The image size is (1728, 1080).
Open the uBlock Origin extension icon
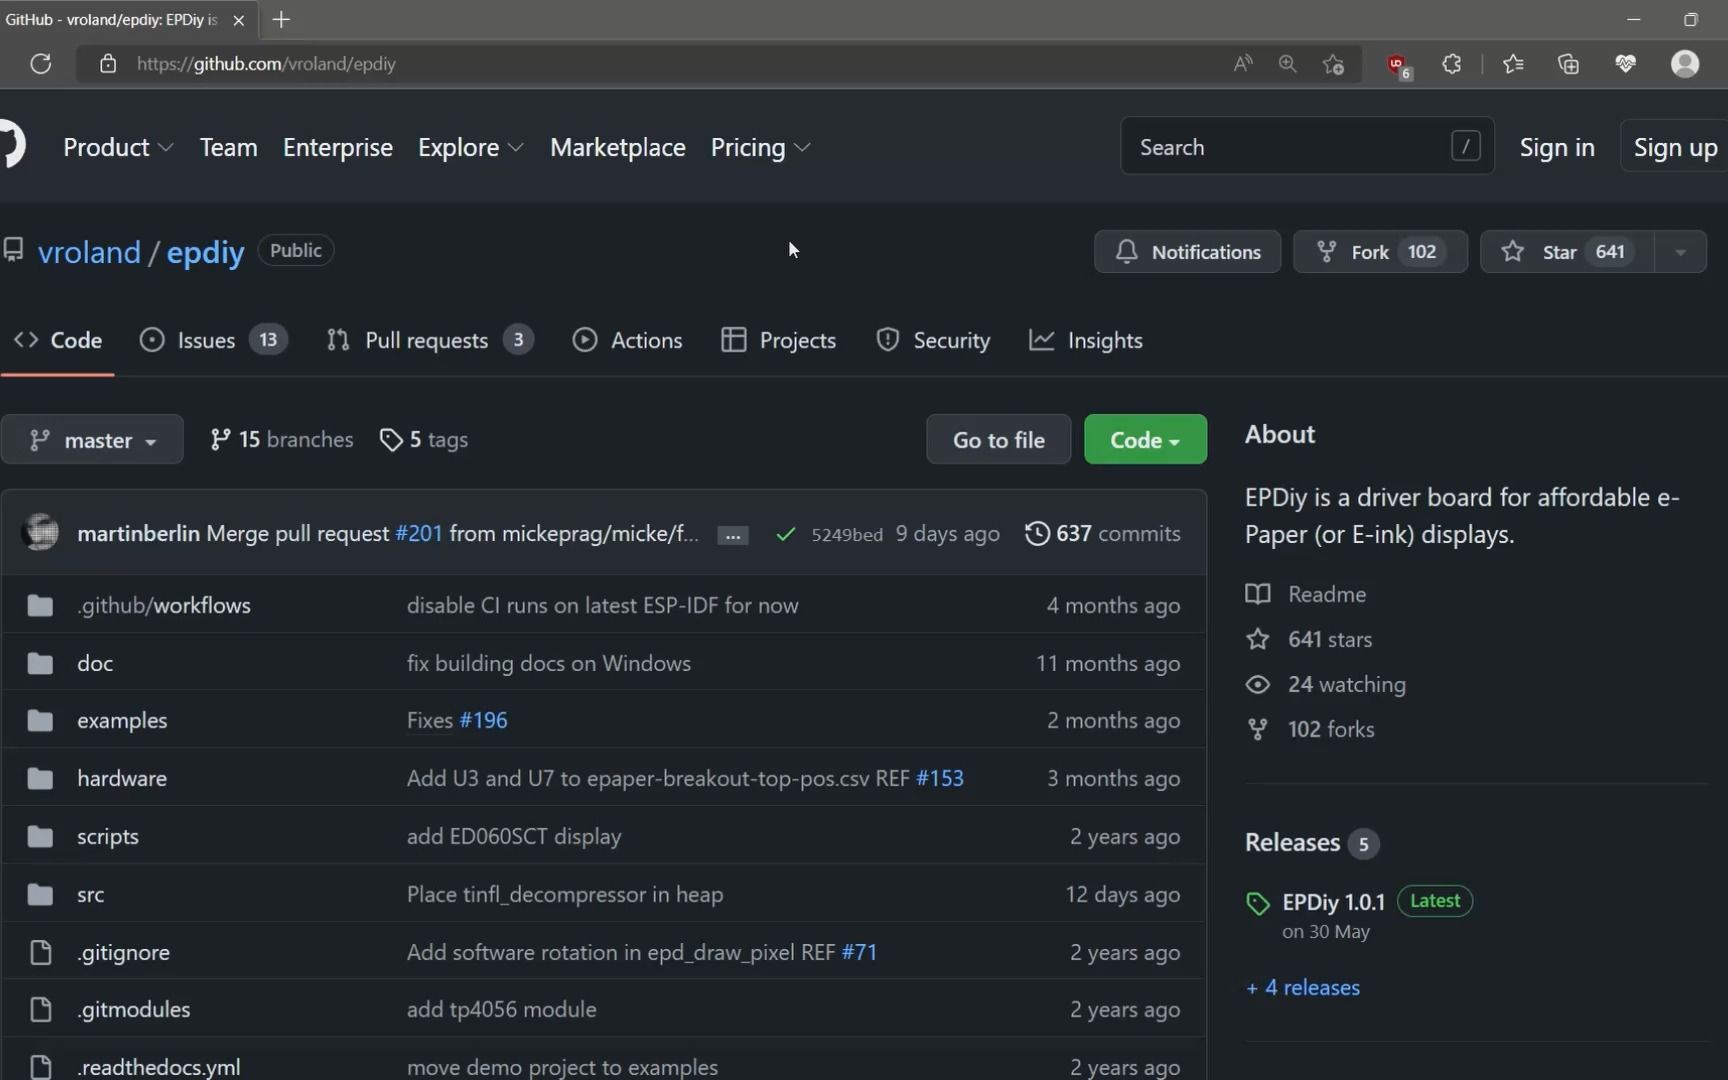1398,65
